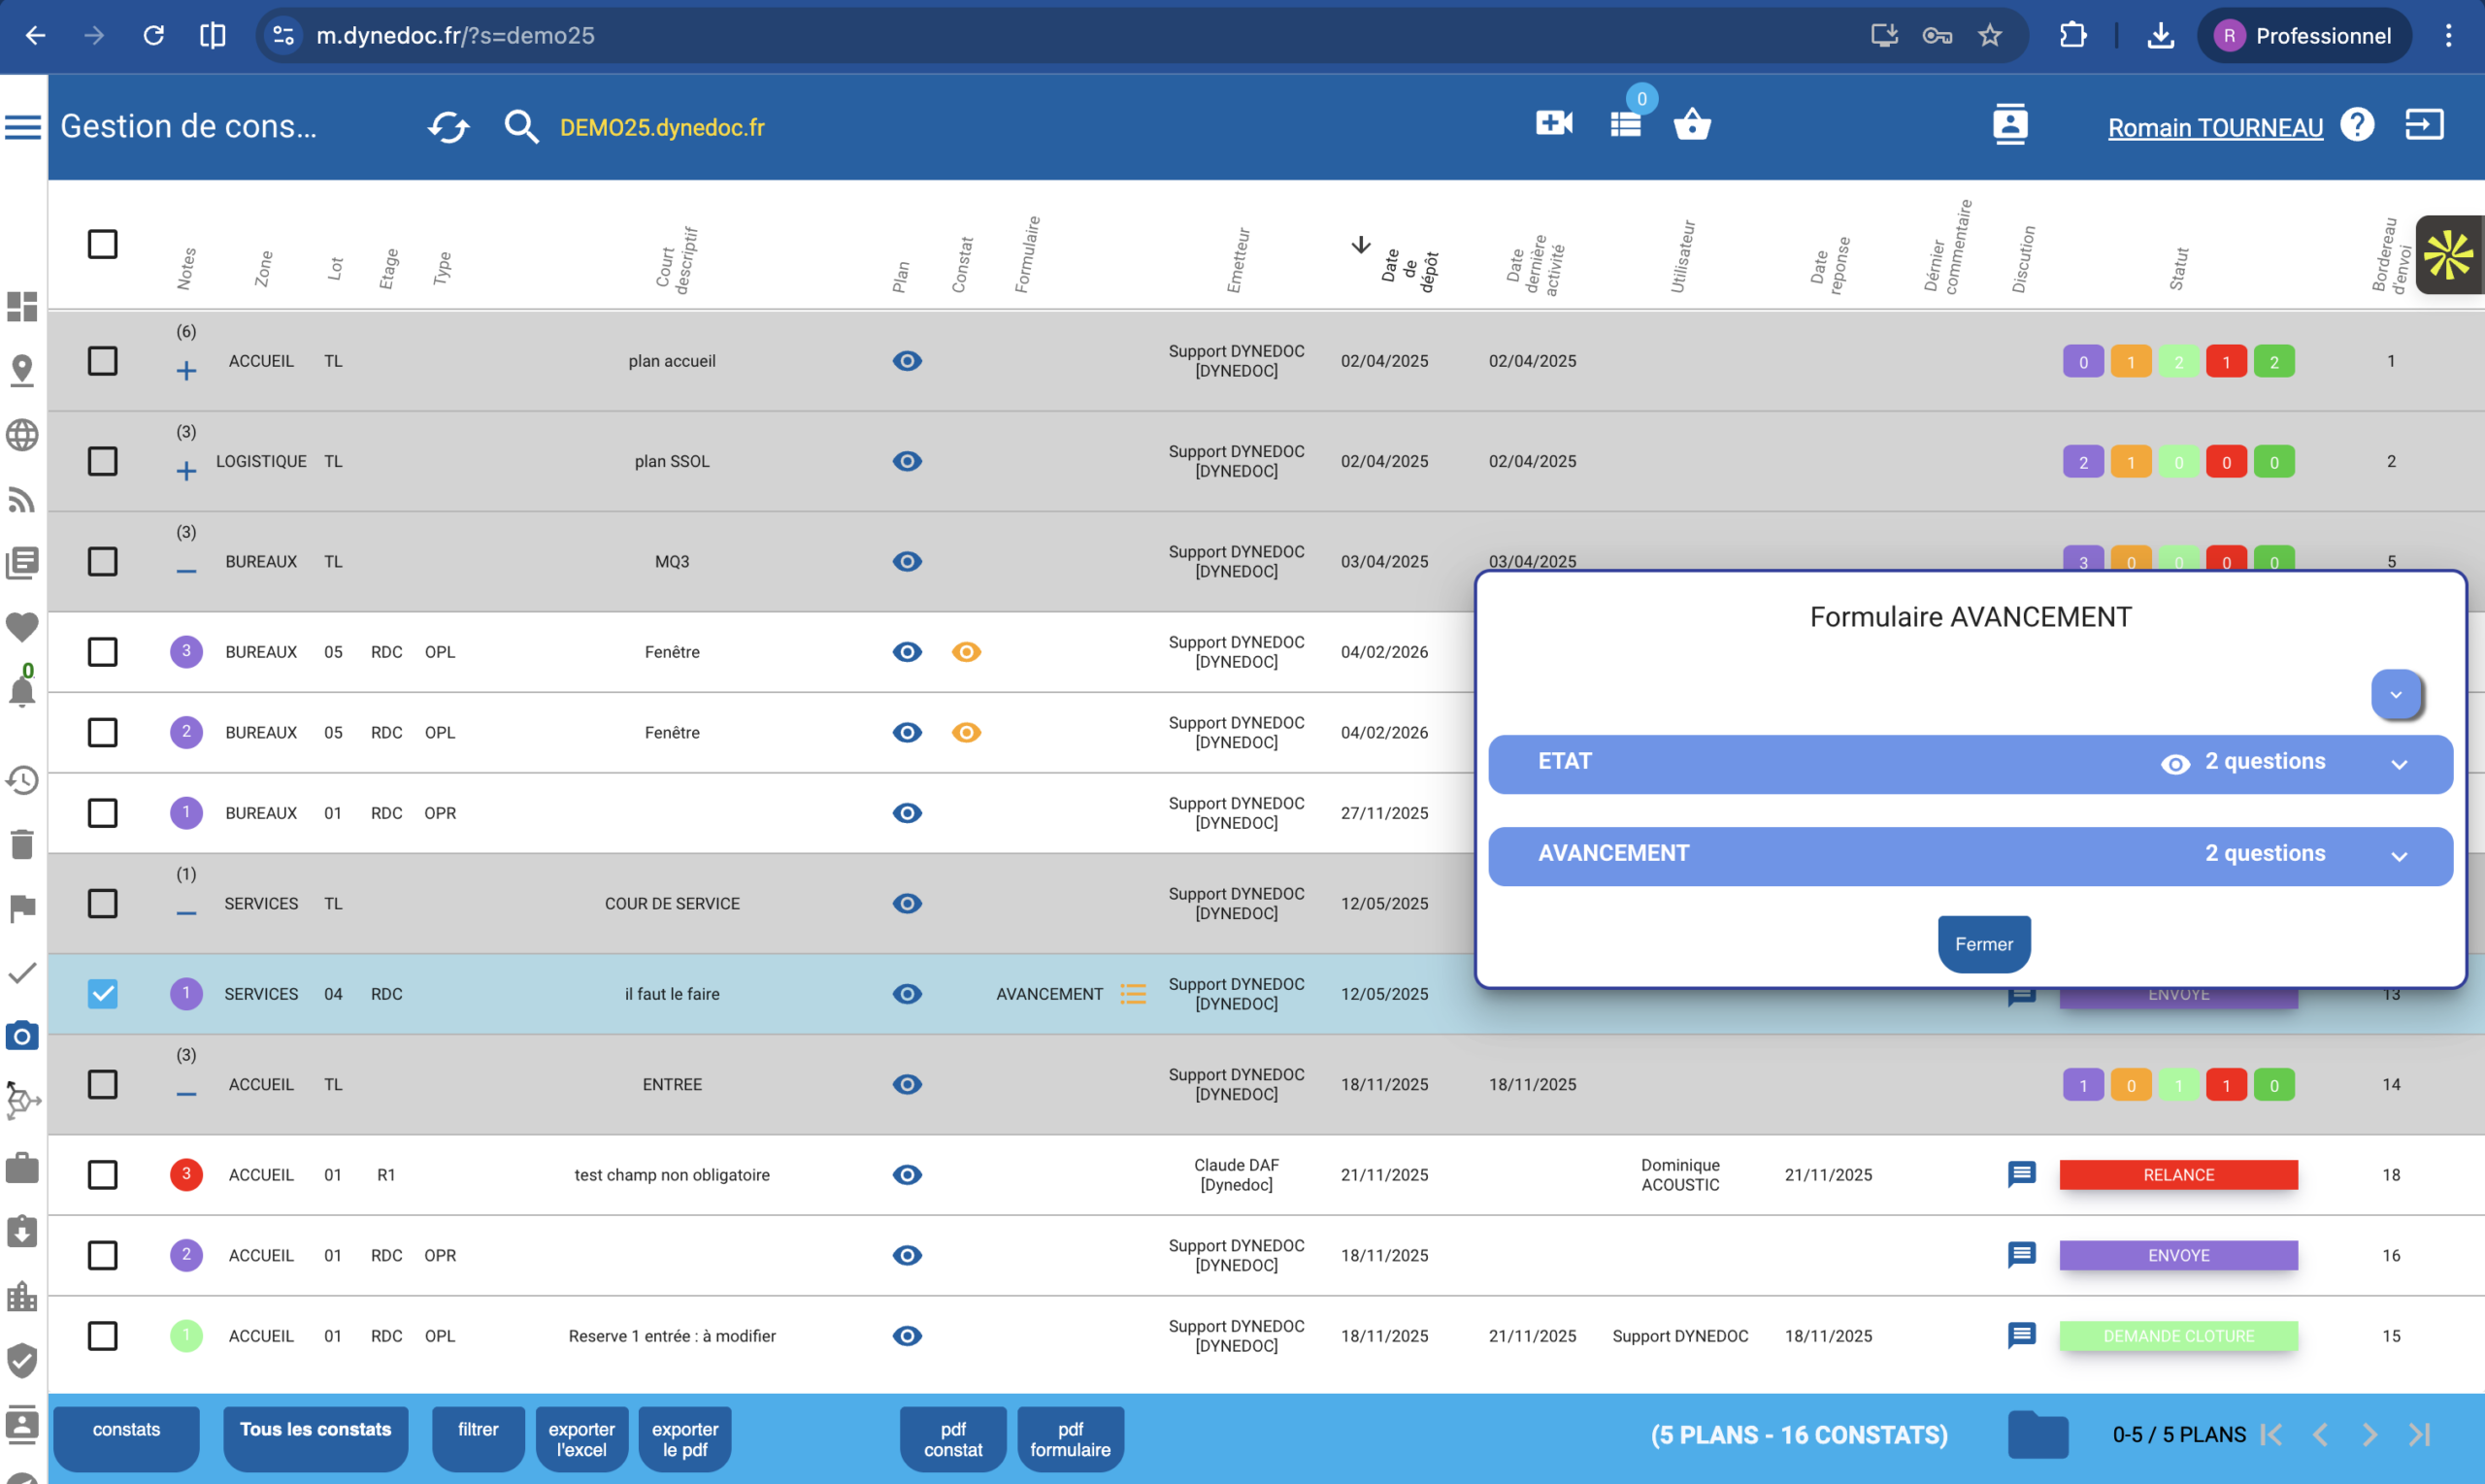
Task: Expand the ACCUEIL plan accueil row plus
Action: pyautogui.click(x=186, y=372)
